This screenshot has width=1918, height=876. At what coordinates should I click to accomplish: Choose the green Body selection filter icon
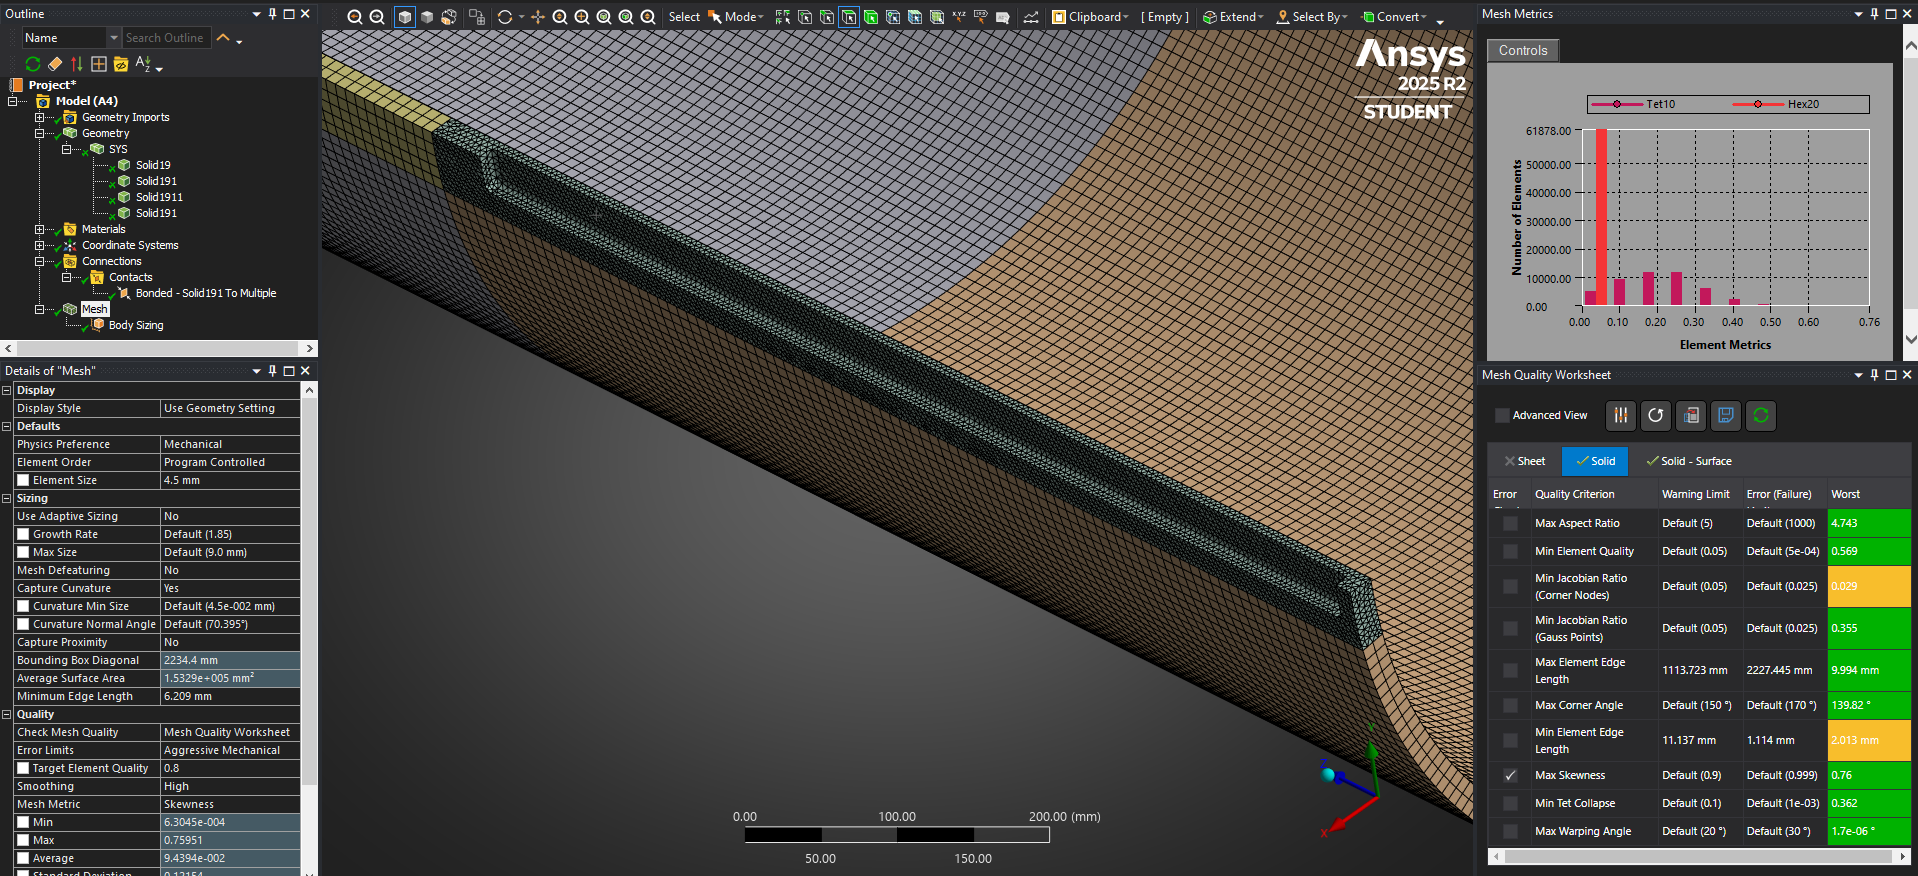[x=871, y=17]
